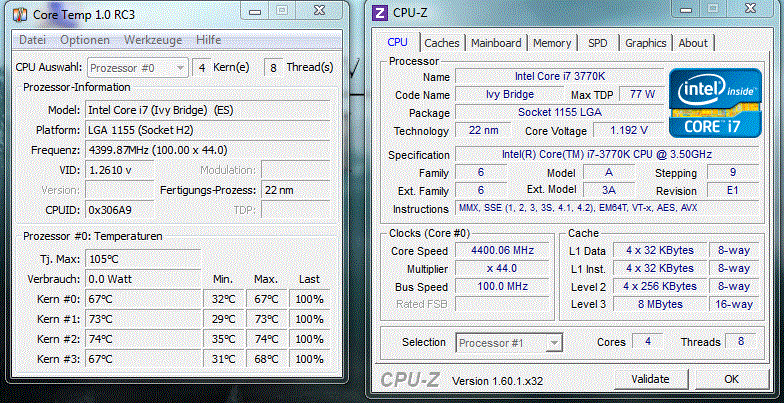Image resolution: width=784 pixels, height=403 pixels.
Task: Click the Kern #1 temperature 73°C field
Action: click(x=143, y=319)
